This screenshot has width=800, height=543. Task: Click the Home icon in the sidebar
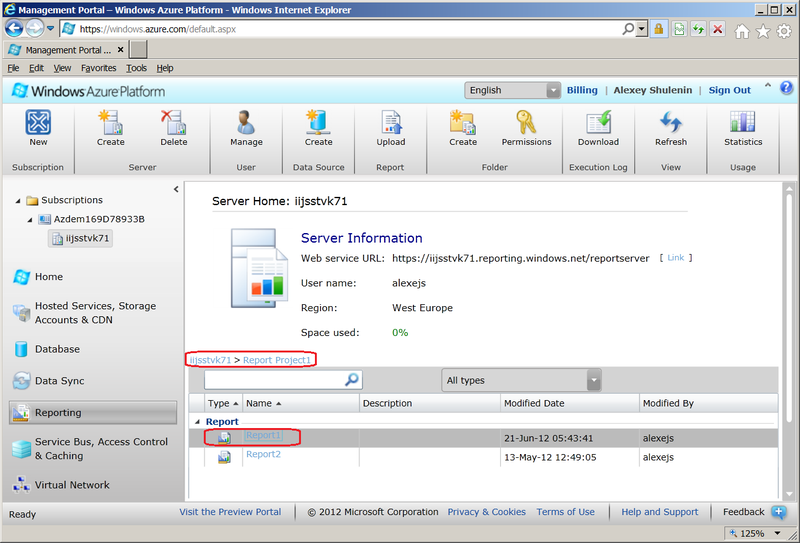point(21,277)
